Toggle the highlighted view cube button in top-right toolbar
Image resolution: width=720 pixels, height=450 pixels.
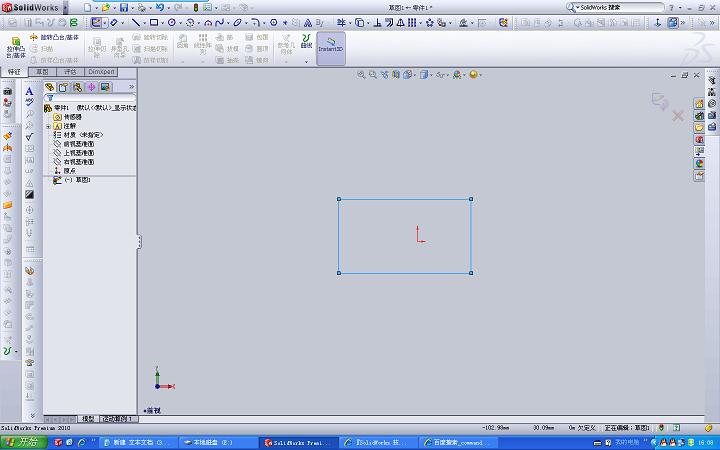coord(673,22)
